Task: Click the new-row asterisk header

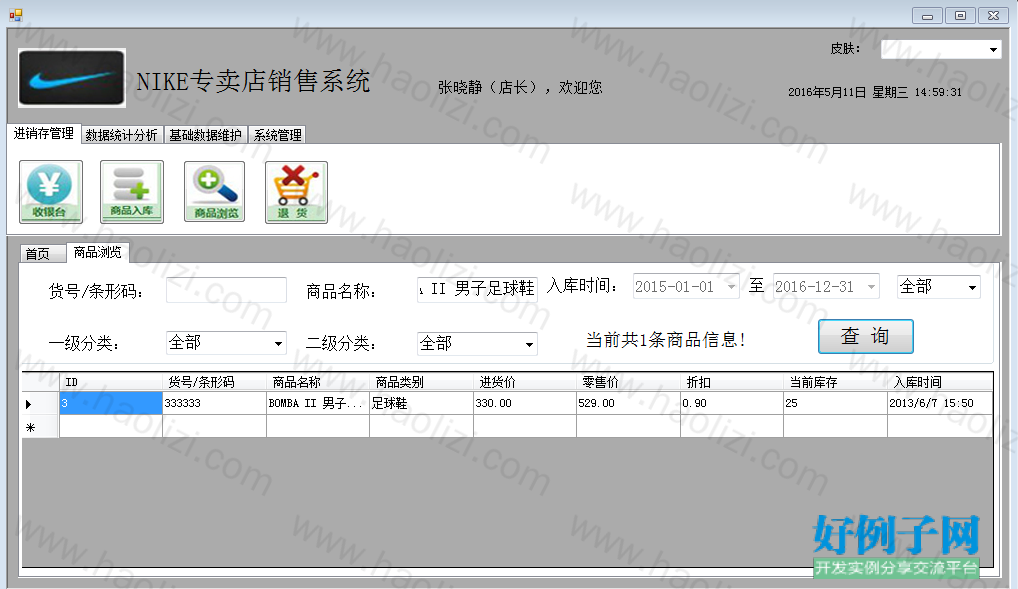Action: tap(40, 427)
